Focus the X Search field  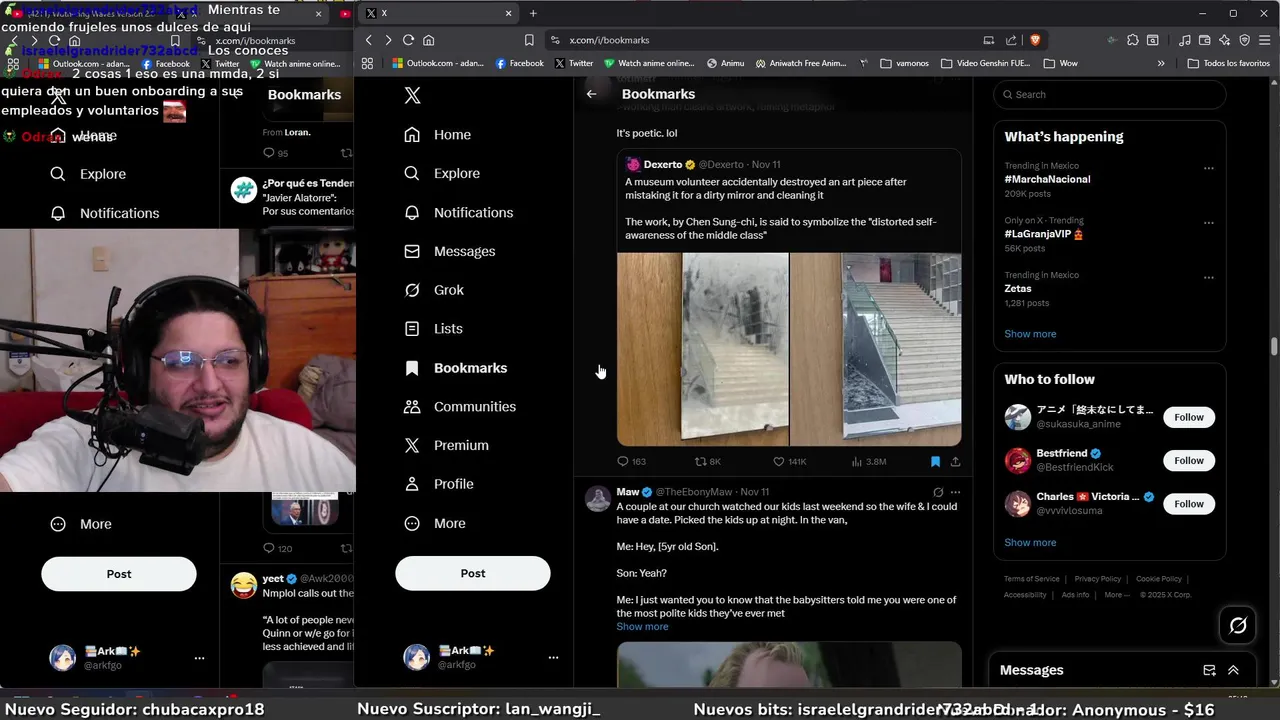pos(1109,95)
